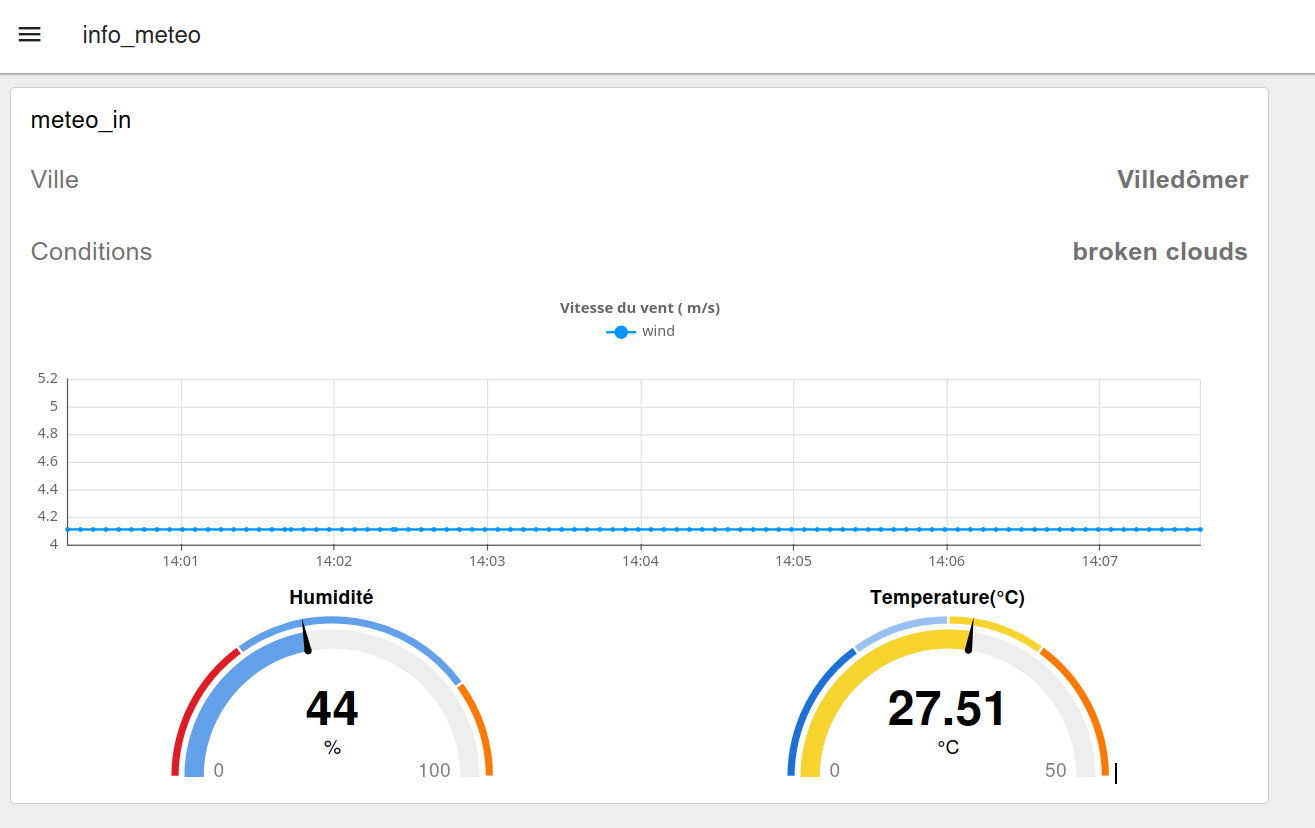
Task: Click the 27.51 temperature reading
Action: pyautogui.click(x=947, y=709)
